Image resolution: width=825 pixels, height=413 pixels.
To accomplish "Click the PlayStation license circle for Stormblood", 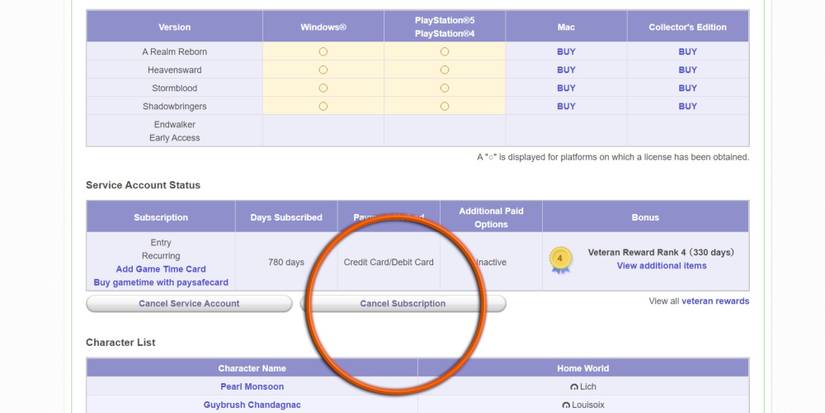I will click(x=444, y=88).
